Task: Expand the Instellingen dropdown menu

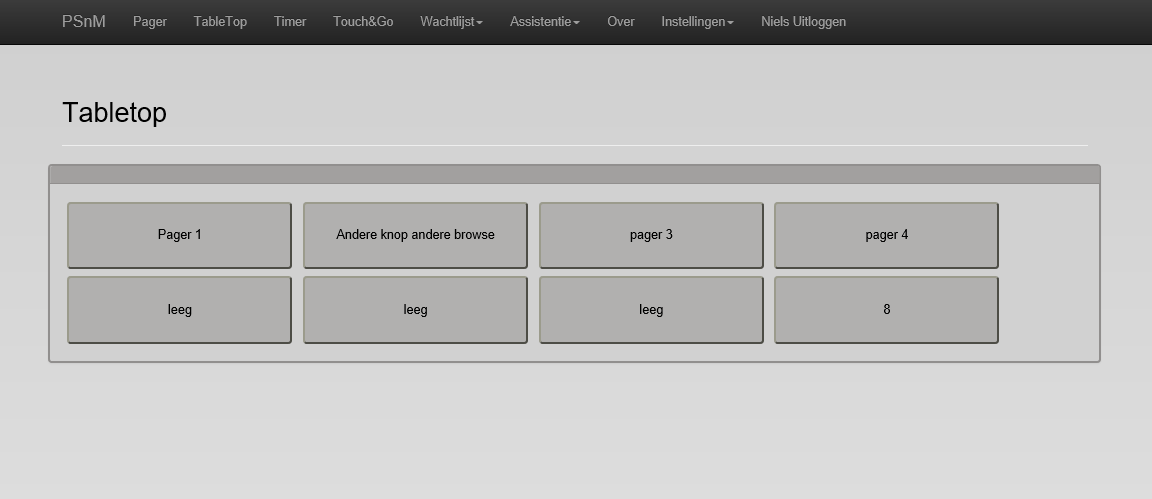Action: point(697,22)
